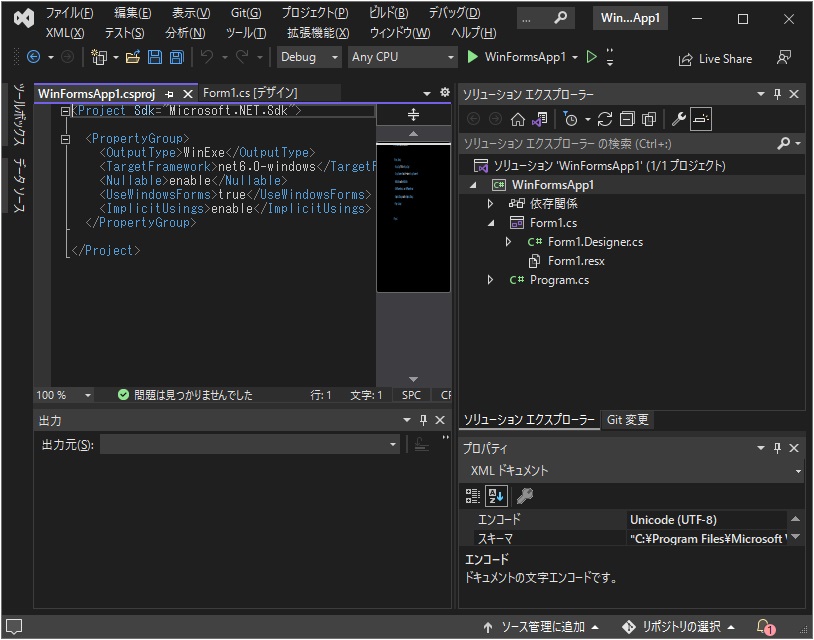Select Form1.resx in Solution Explorer
814x640 pixels.
[576, 261]
